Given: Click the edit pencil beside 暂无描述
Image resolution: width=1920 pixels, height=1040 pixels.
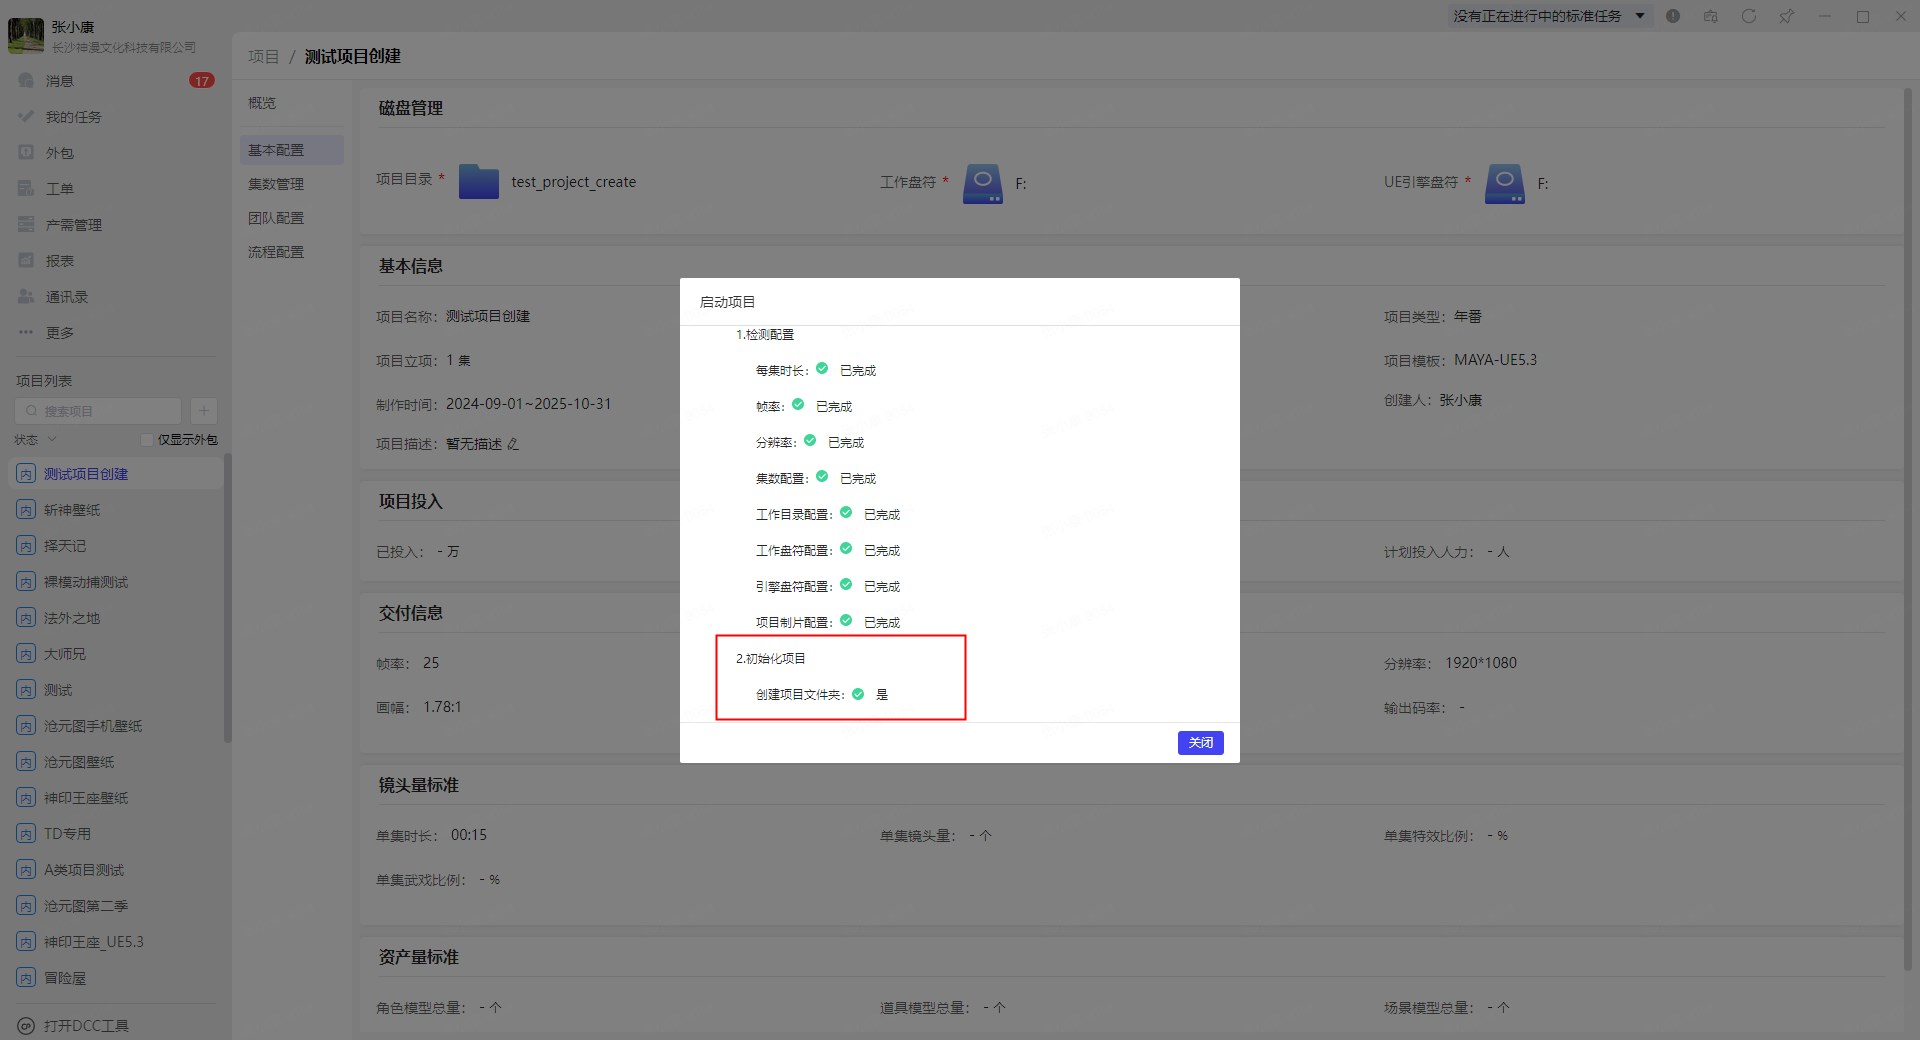Looking at the screenshot, I should (x=513, y=444).
